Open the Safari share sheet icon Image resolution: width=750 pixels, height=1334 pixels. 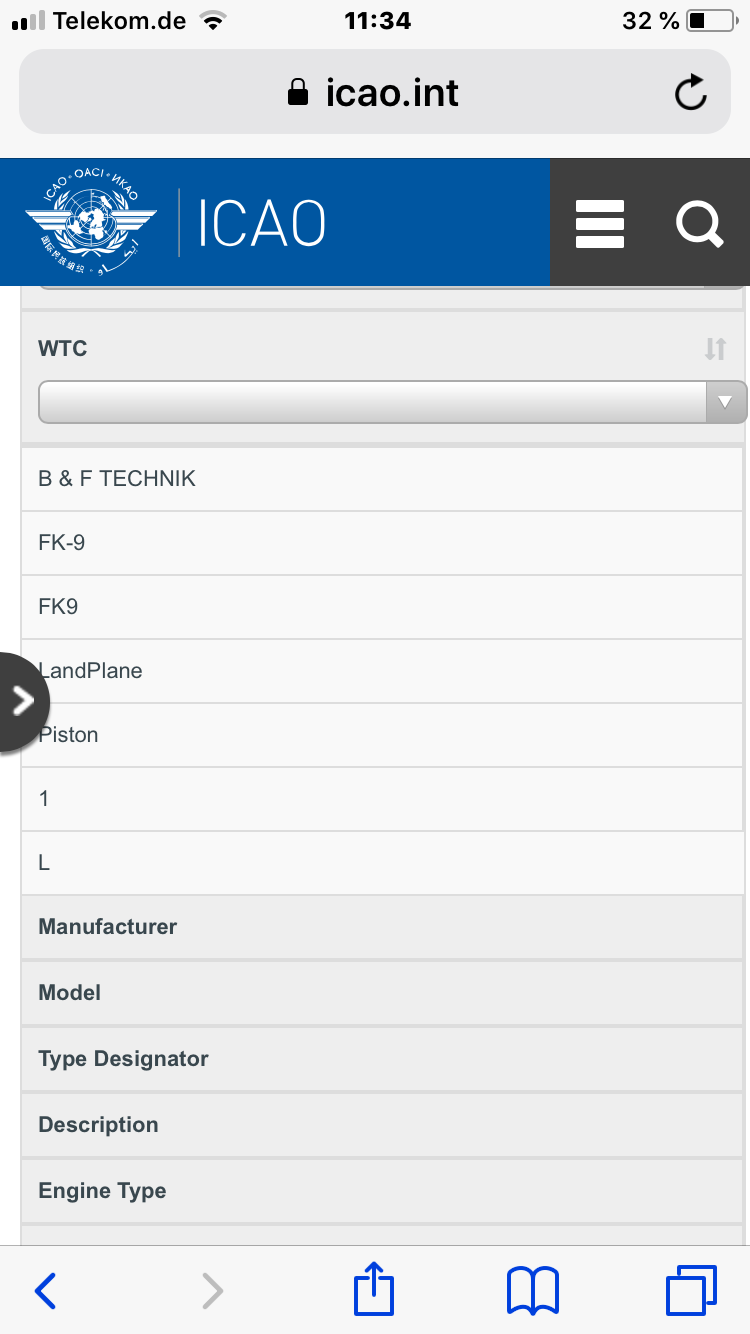374,1288
